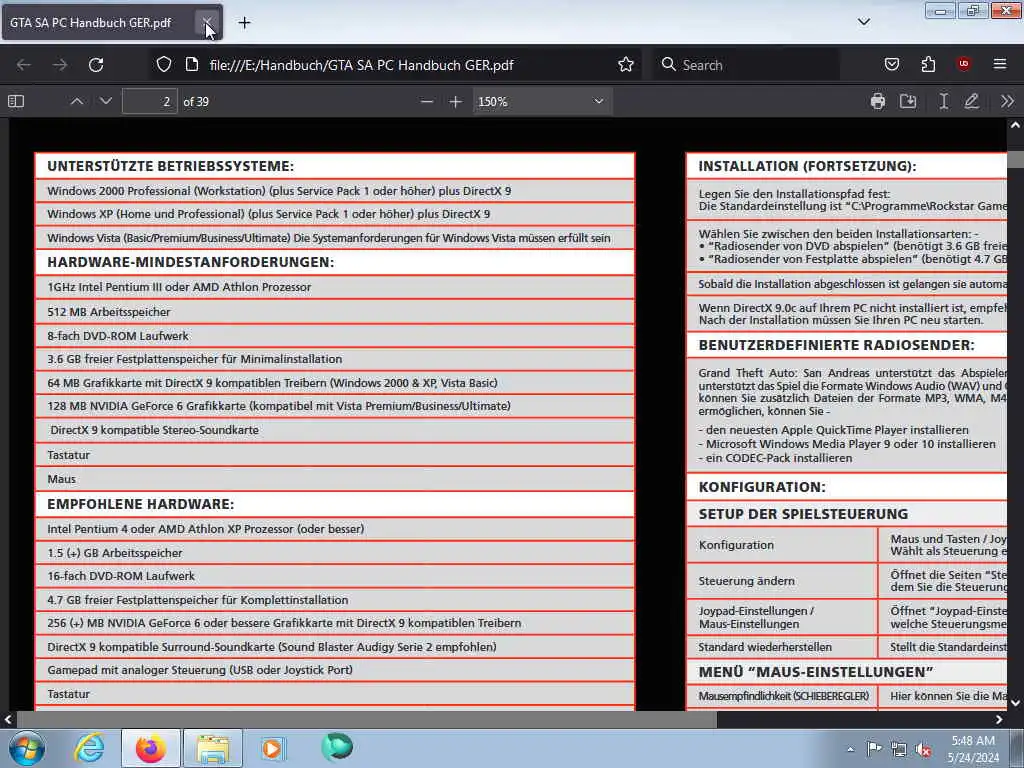
Task: Open tracking protection shield icon
Action: point(164,65)
